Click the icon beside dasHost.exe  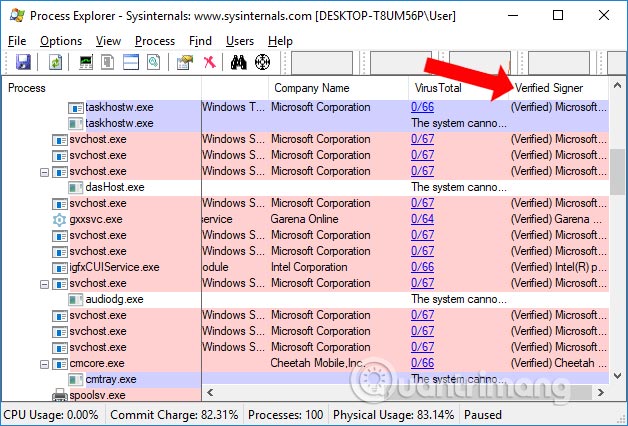76,187
